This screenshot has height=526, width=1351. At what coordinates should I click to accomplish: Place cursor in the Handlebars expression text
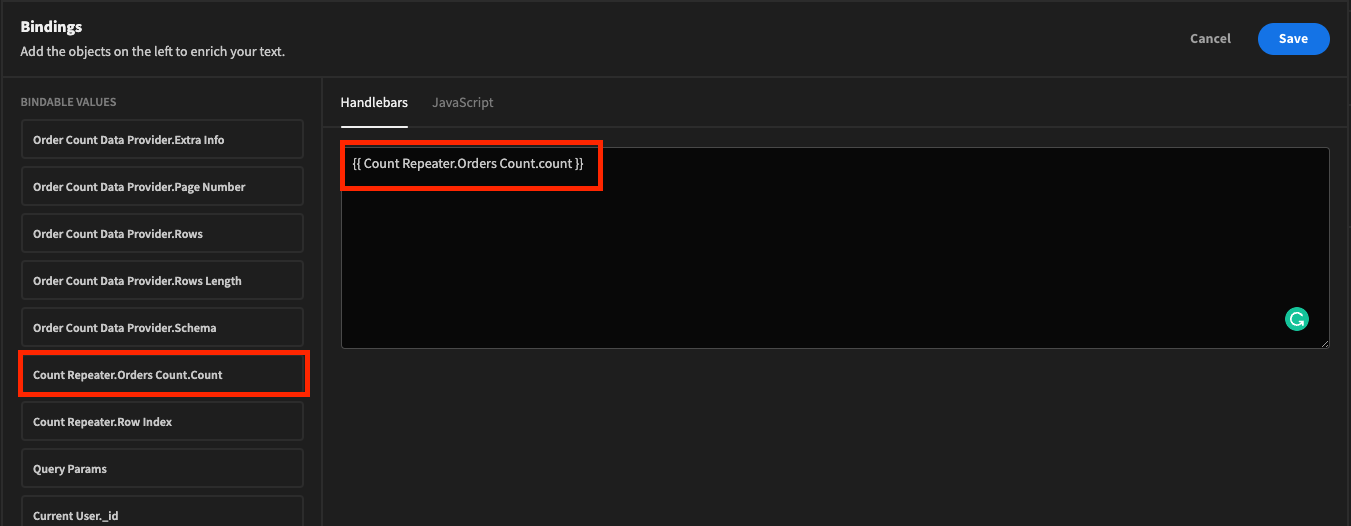click(x=468, y=163)
